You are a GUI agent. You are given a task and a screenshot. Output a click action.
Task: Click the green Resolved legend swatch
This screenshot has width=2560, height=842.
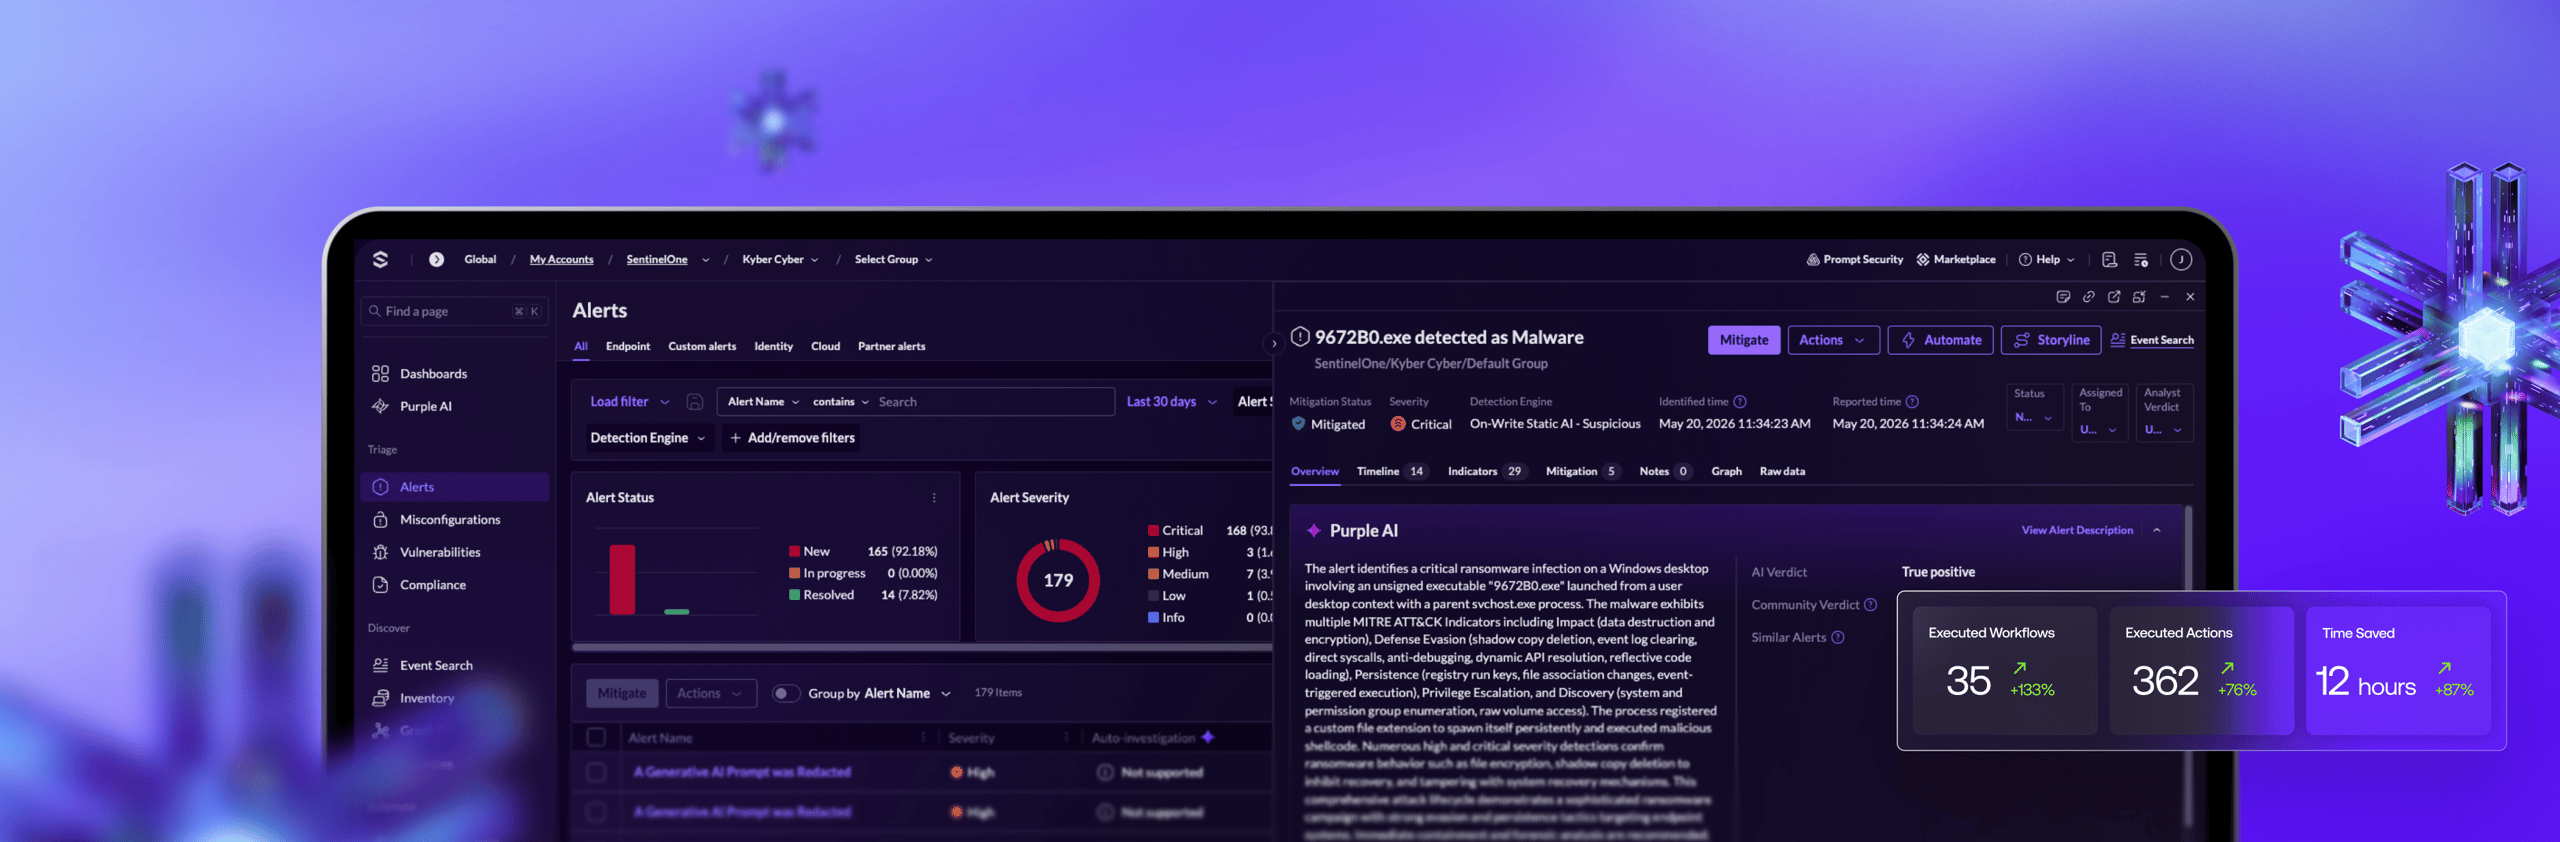click(x=794, y=595)
